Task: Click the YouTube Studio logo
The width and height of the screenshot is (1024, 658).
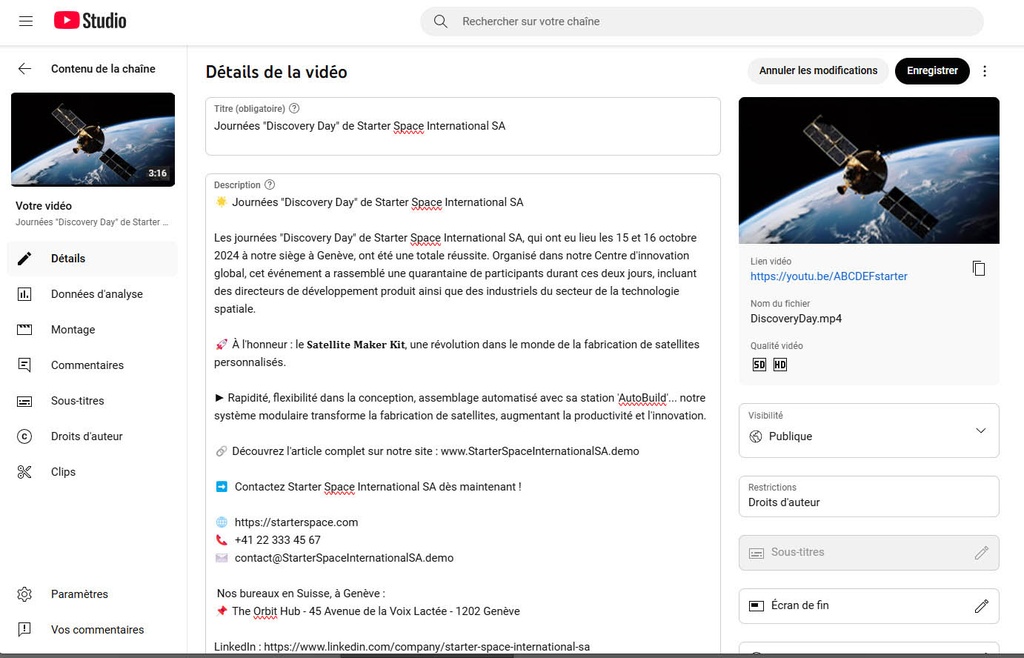Action: 90,21
